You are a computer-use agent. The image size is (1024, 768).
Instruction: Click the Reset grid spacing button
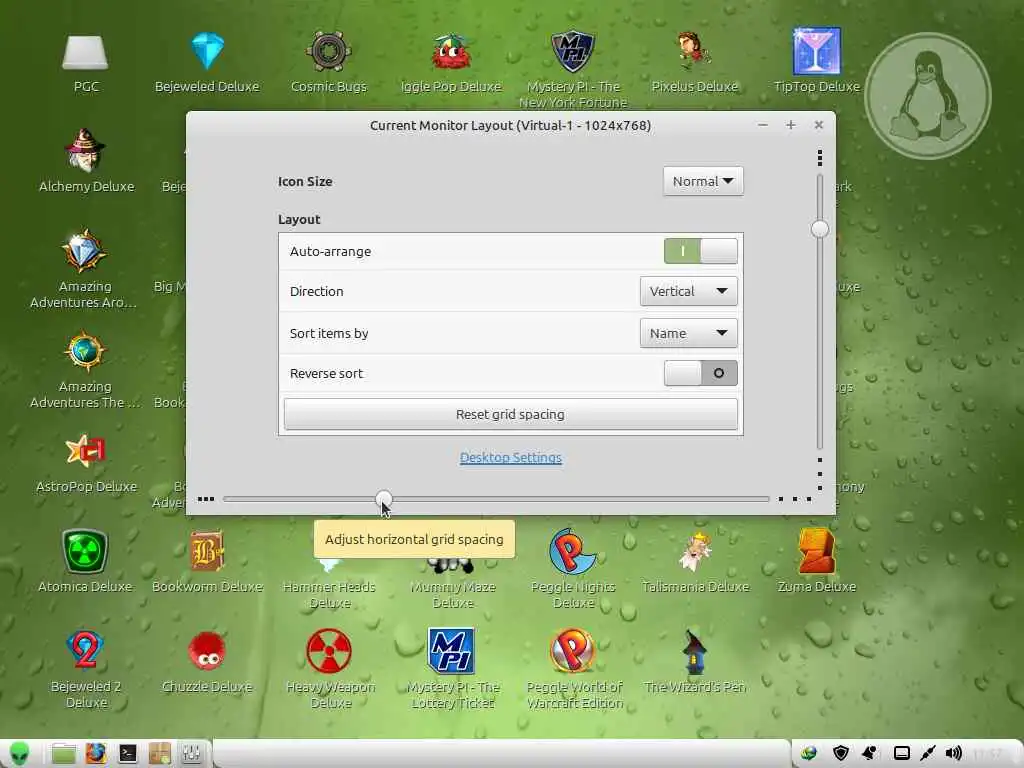coord(511,414)
